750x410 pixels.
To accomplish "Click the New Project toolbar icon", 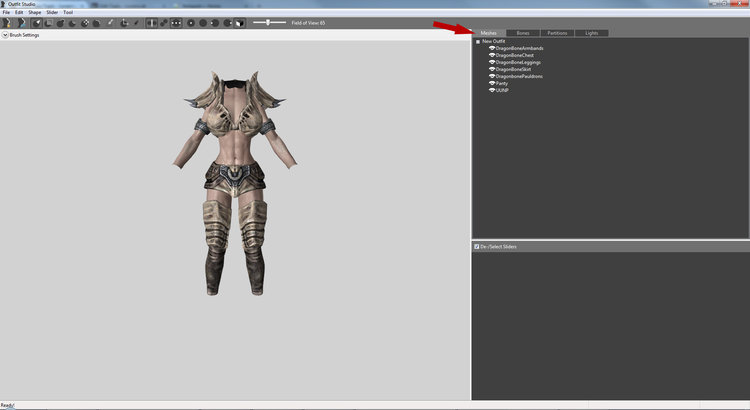I will tap(7, 23).
